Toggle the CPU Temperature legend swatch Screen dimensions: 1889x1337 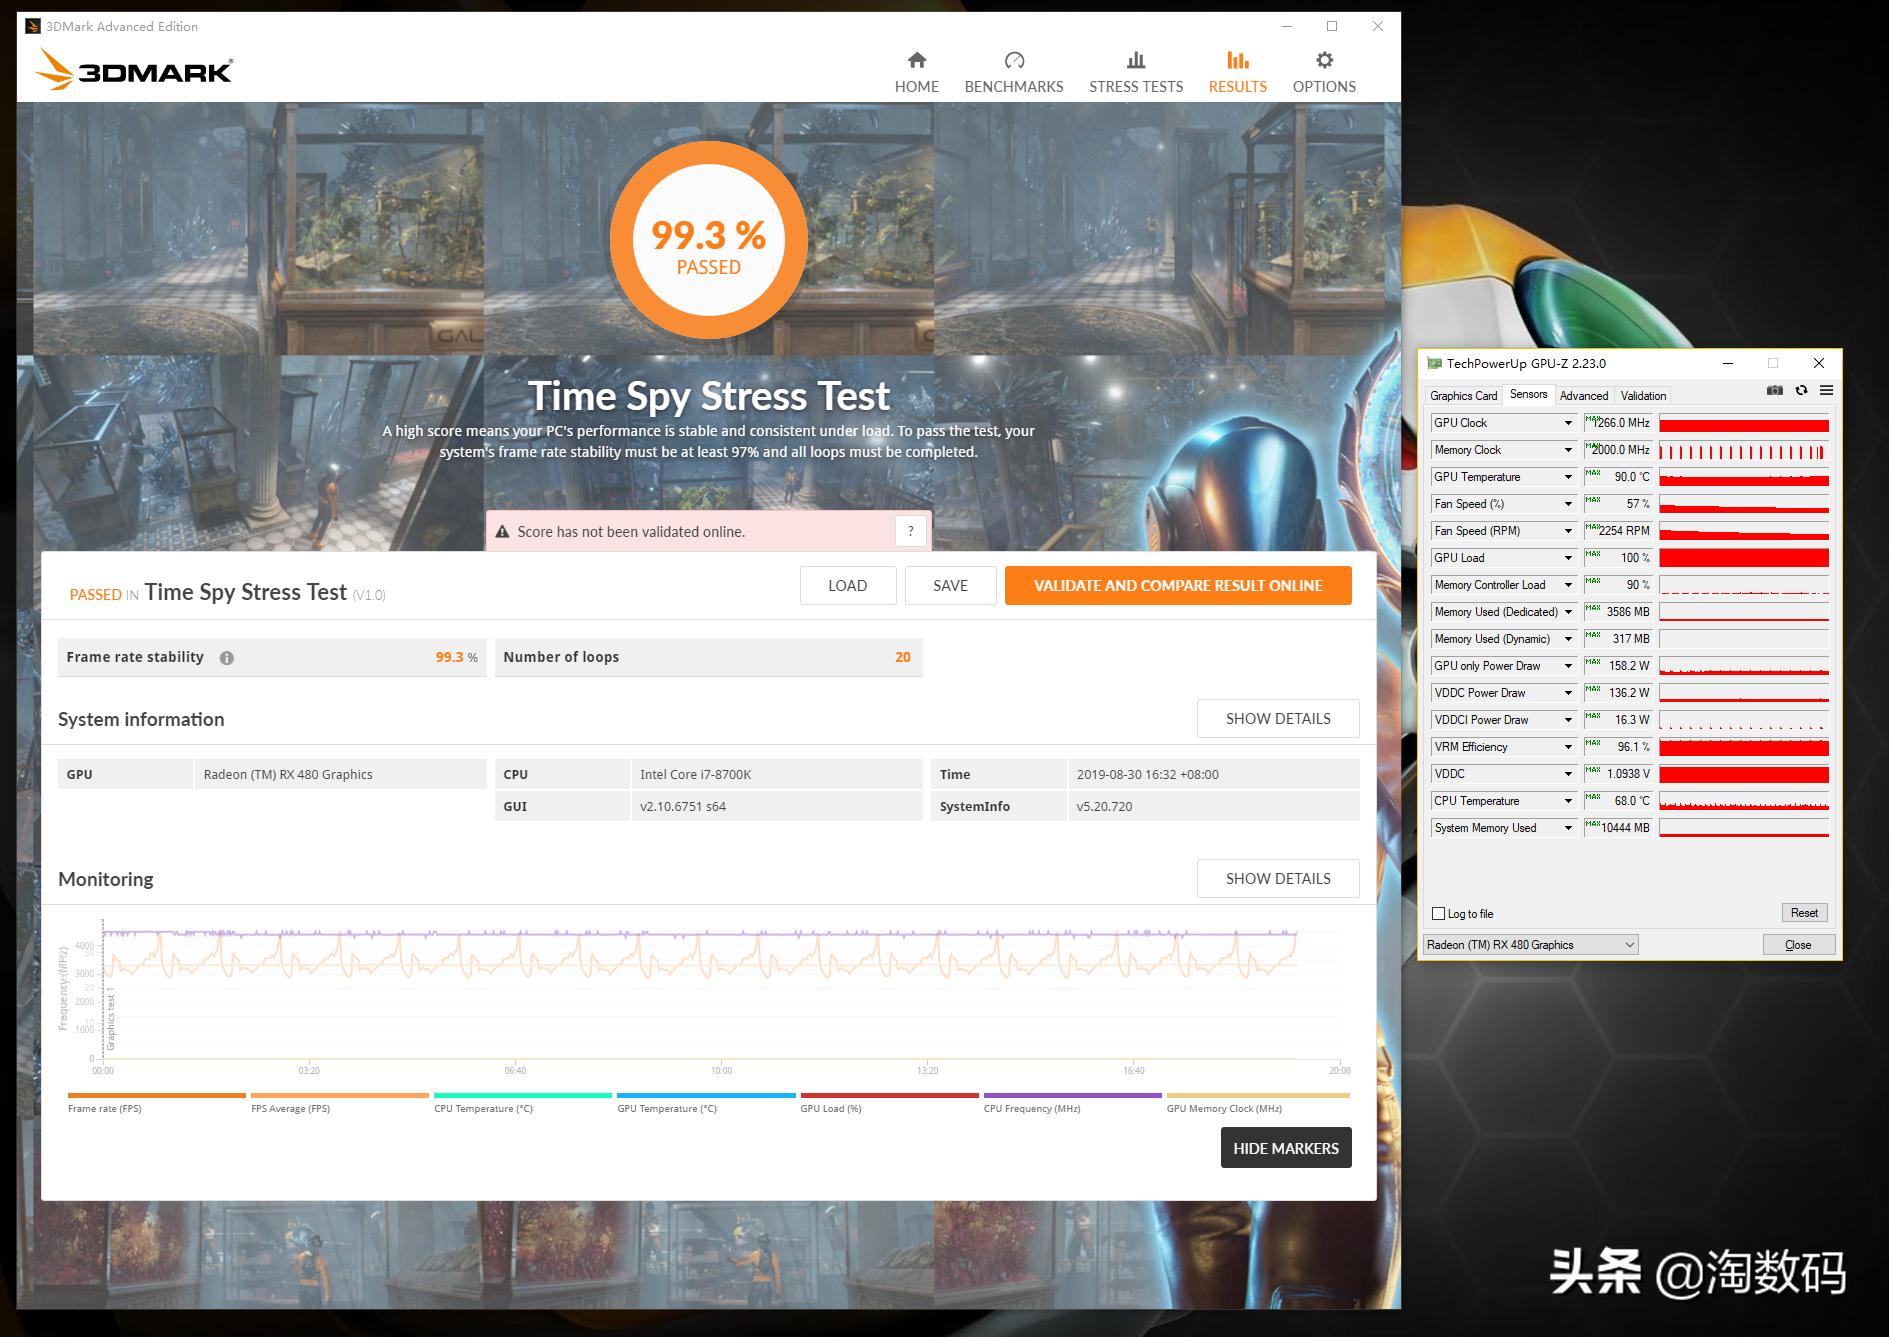[523, 1096]
